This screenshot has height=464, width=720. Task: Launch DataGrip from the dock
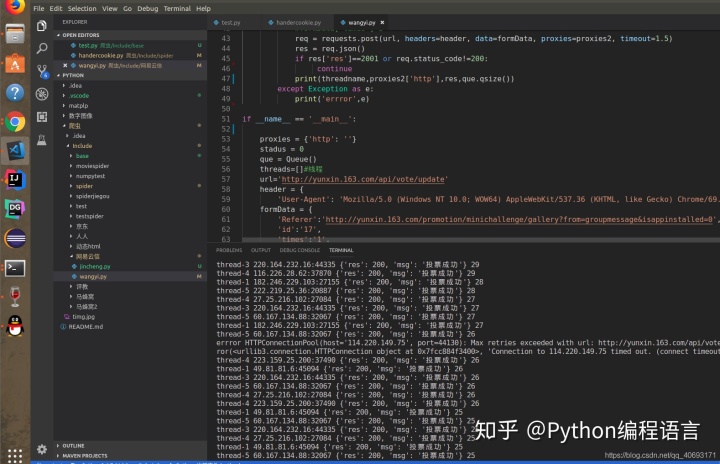pos(15,209)
